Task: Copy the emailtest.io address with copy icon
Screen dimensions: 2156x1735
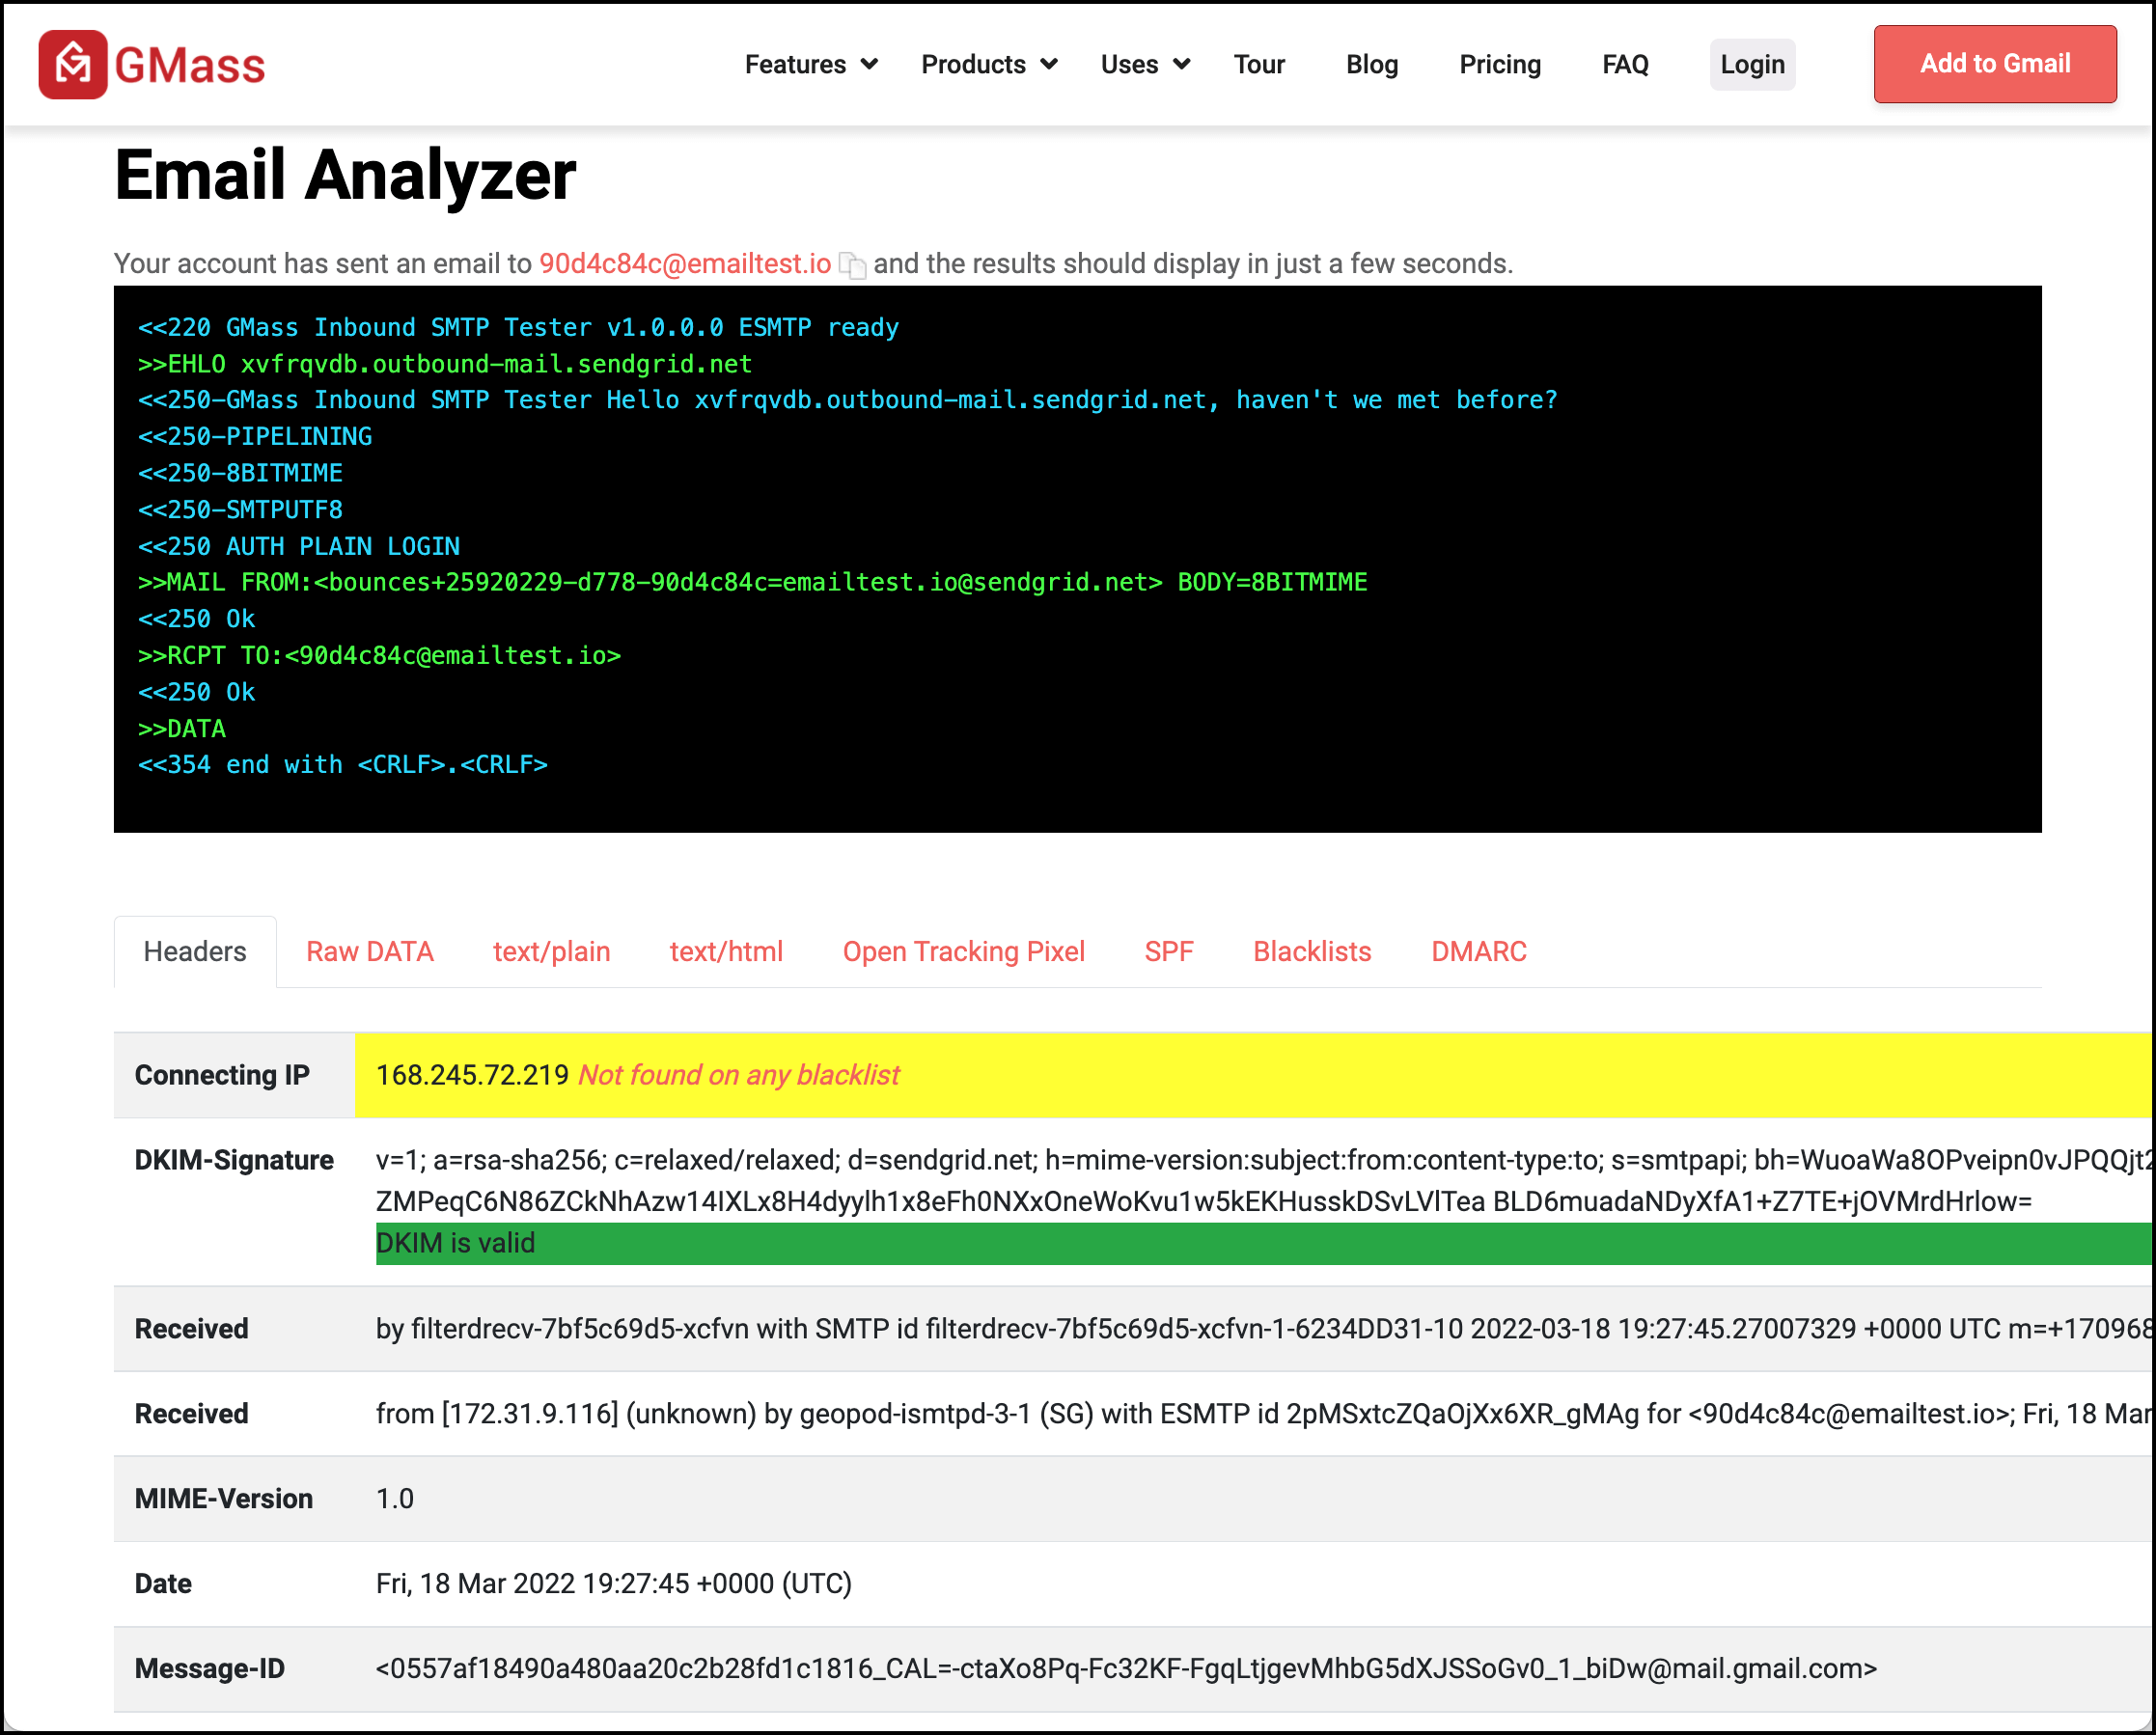Action: (852, 265)
